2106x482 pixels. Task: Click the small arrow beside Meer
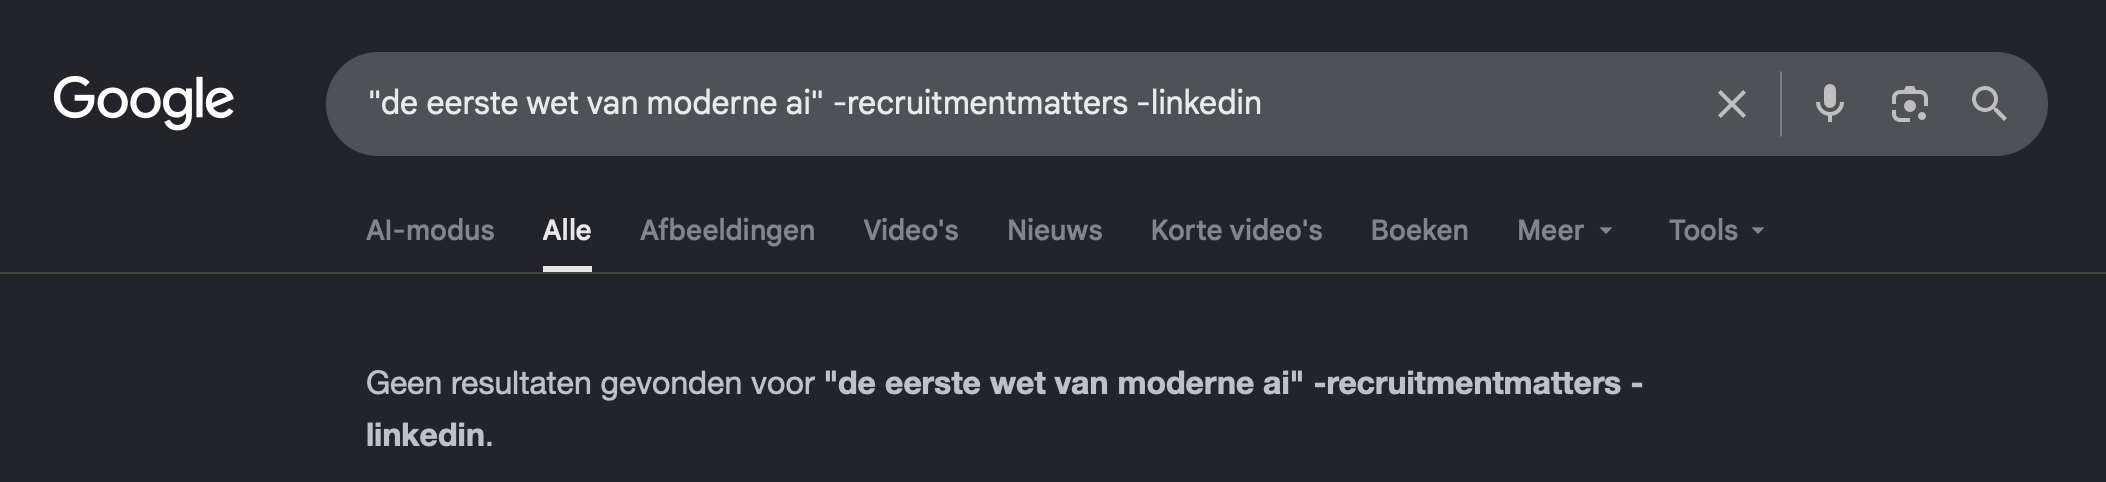pos(1606,231)
